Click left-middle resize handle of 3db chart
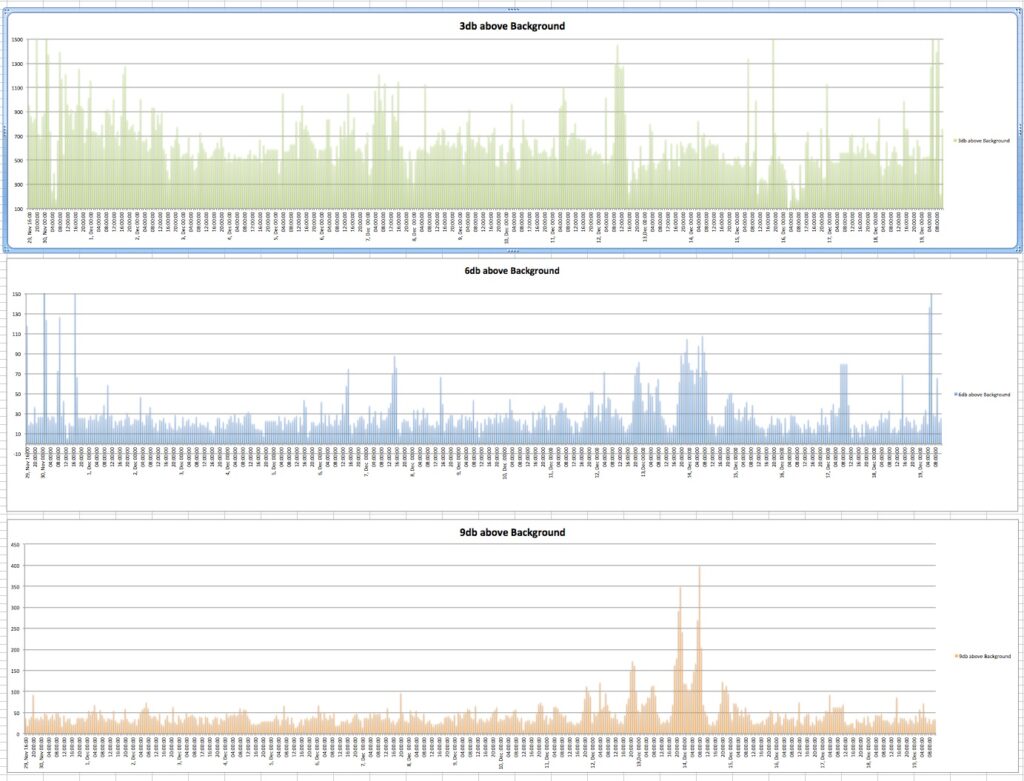Viewport: 1024px width, 781px height. pos(5,131)
